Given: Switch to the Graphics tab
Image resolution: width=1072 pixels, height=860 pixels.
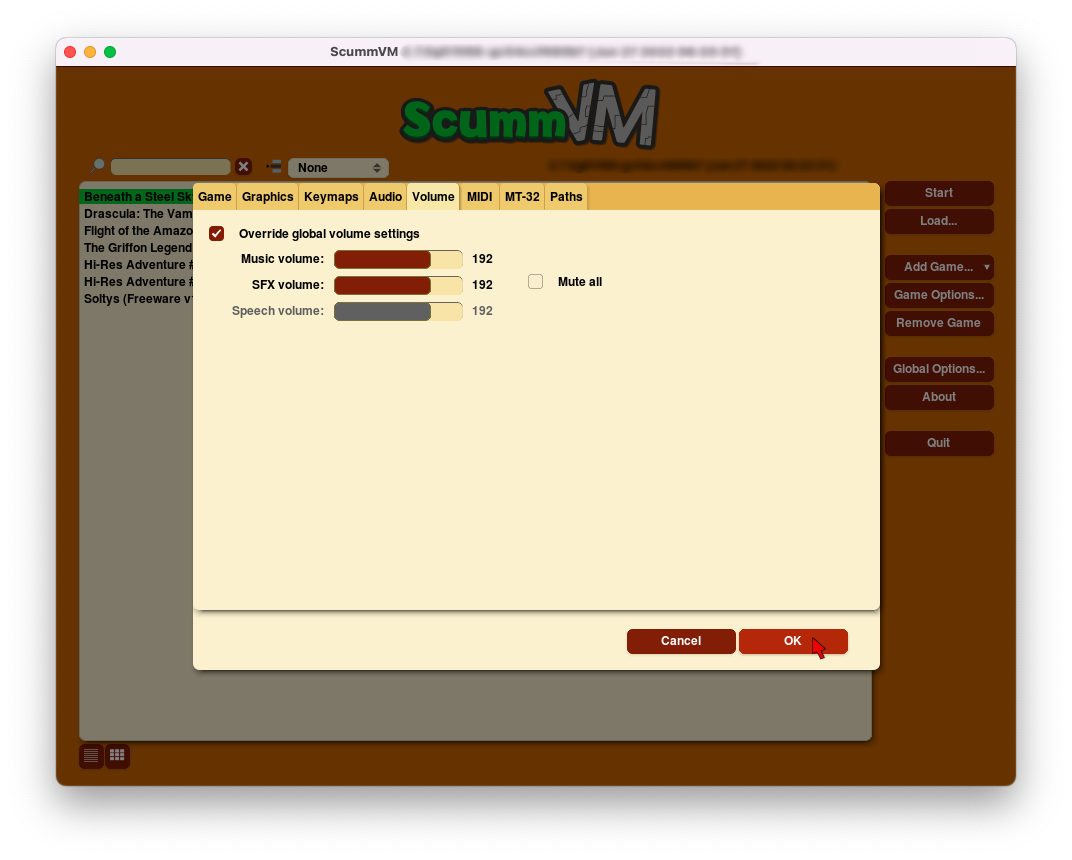Looking at the screenshot, I should point(267,197).
